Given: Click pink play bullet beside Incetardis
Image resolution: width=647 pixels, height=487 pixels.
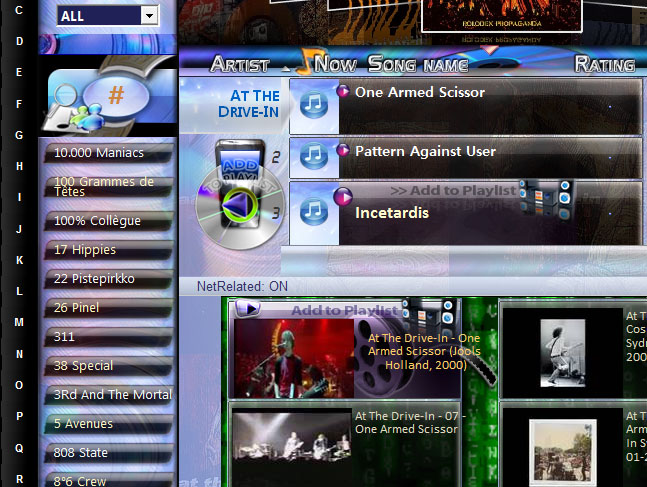Looking at the screenshot, I should 343,196.
